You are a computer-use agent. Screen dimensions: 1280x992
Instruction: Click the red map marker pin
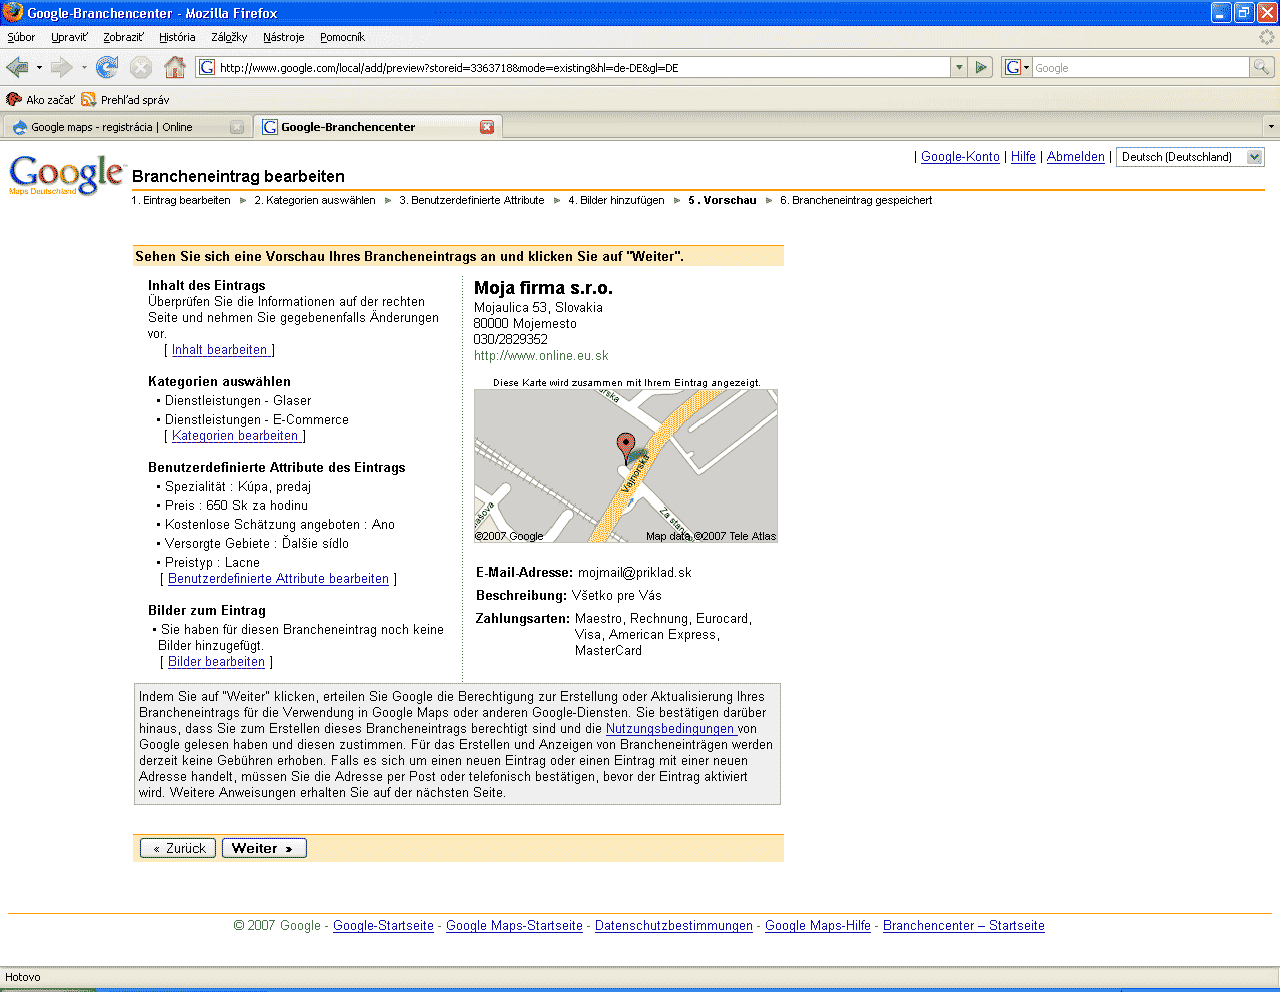coord(626,447)
